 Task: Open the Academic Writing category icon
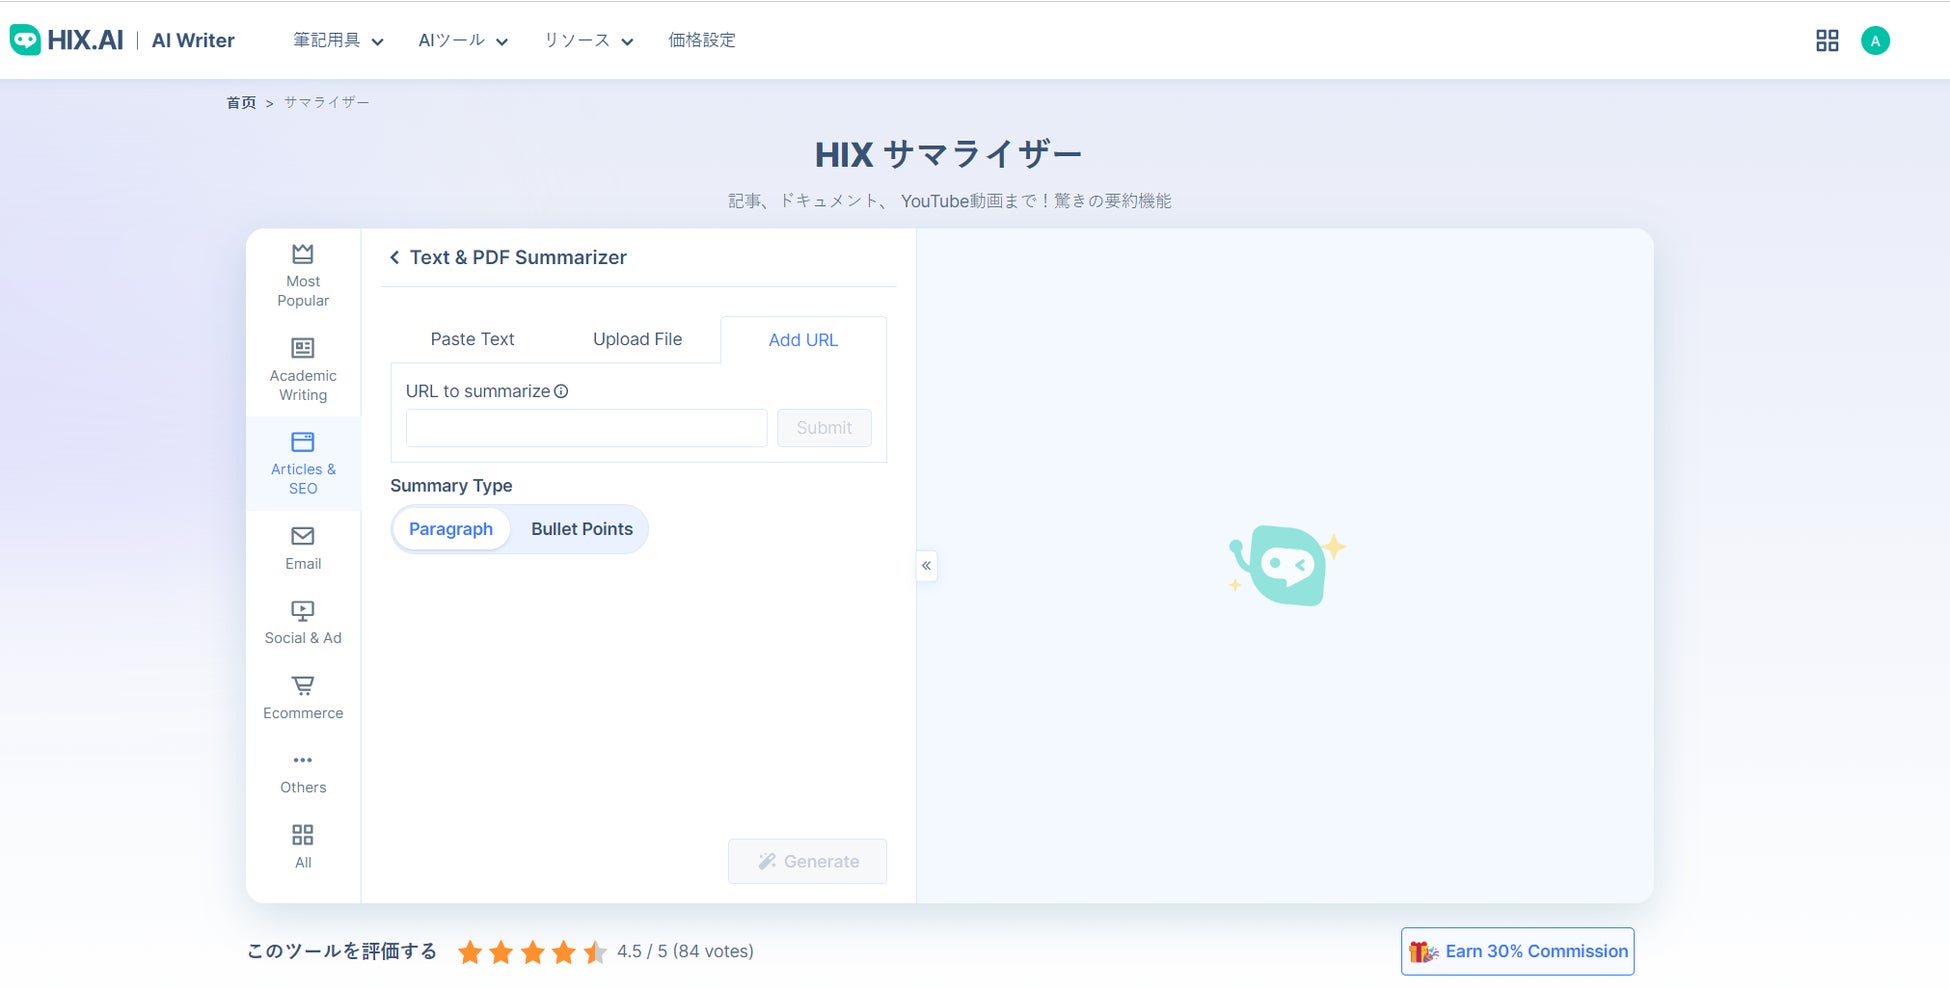pyautogui.click(x=303, y=348)
